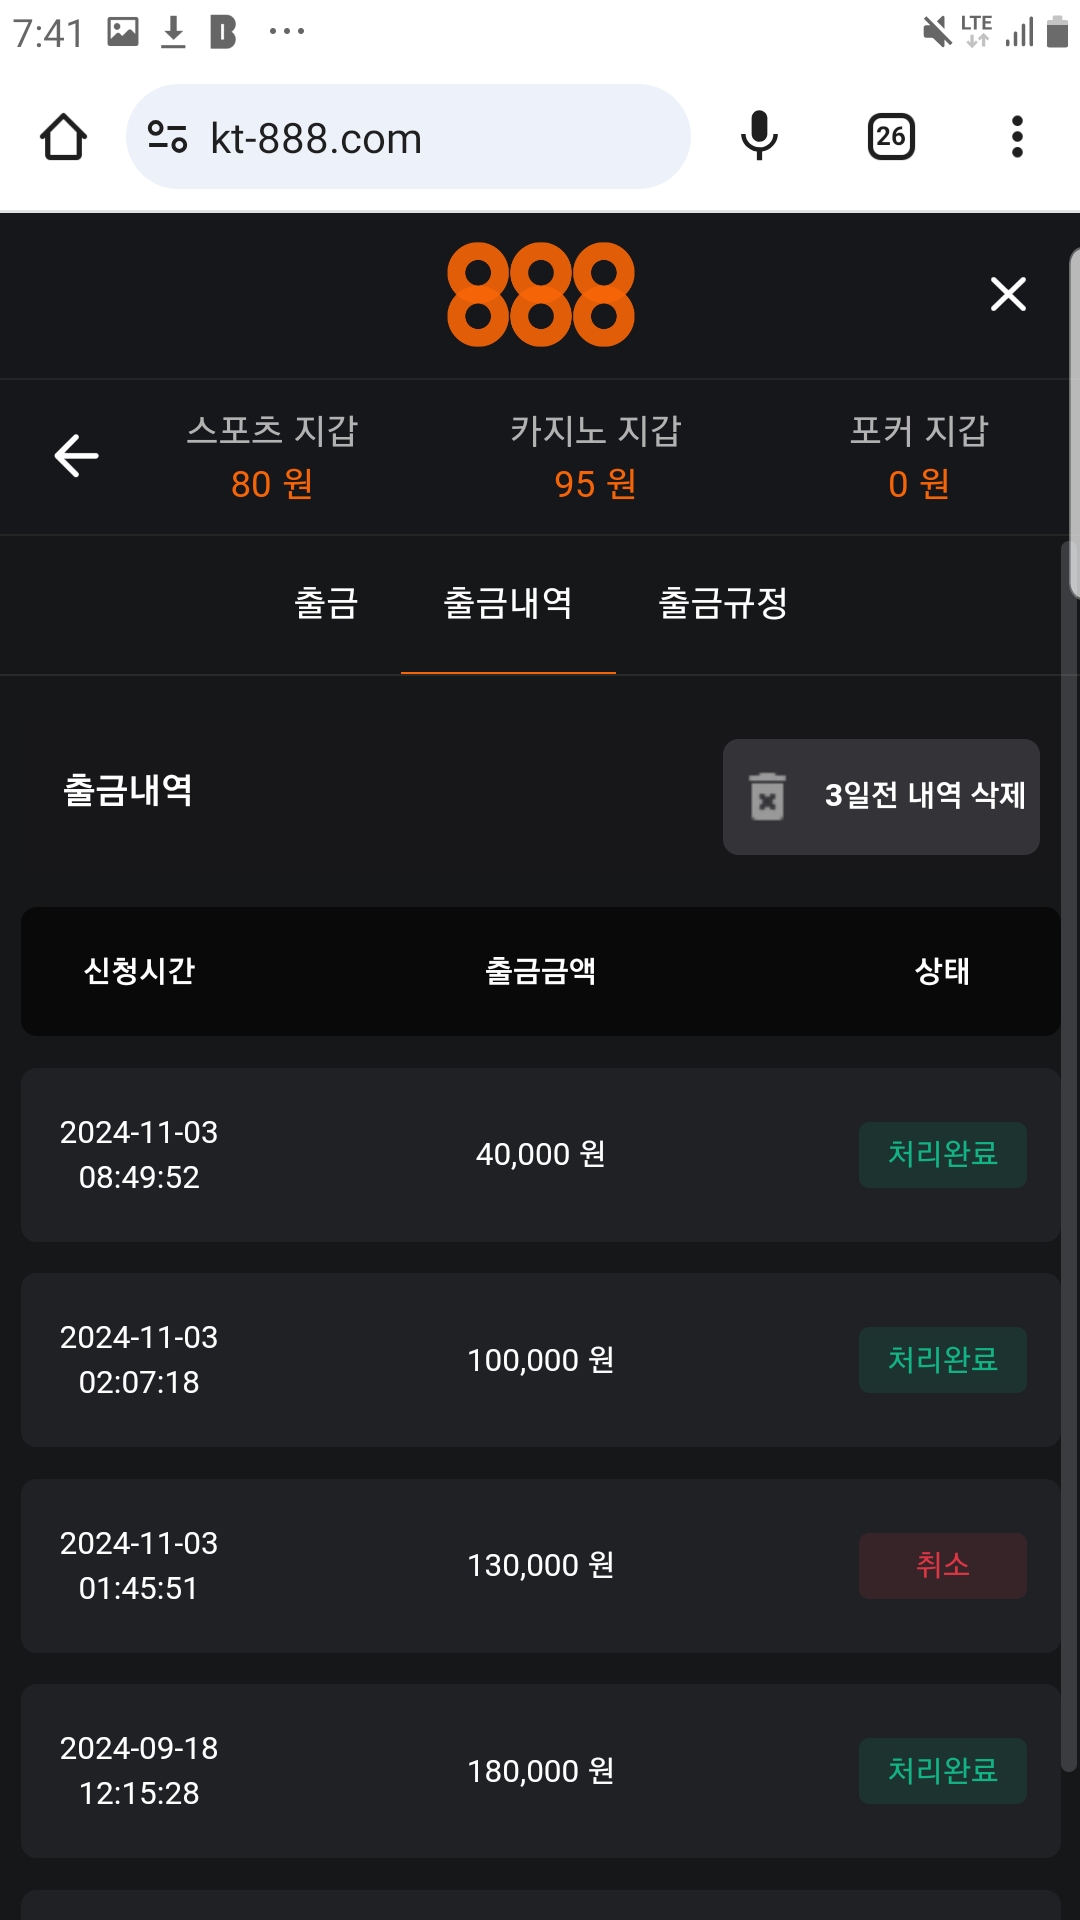Tap the trash can delete icon
The height and width of the screenshot is (1920, 1080).
tap(767, 797)
